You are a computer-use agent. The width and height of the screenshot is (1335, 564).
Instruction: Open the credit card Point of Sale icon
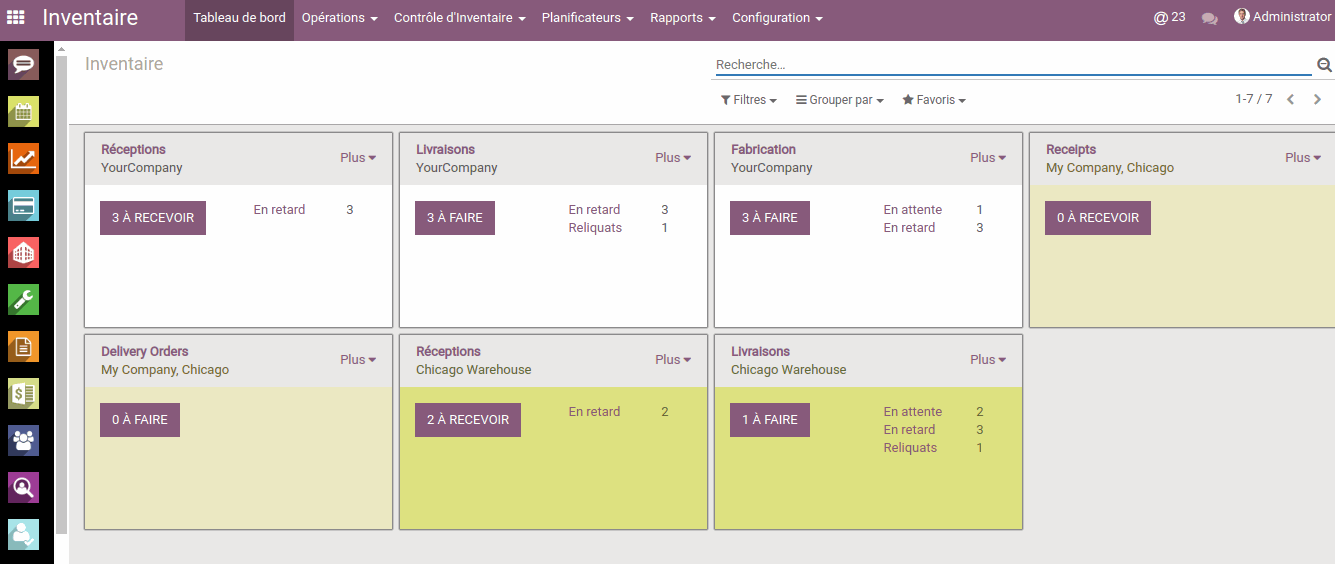tap(23, 205)
